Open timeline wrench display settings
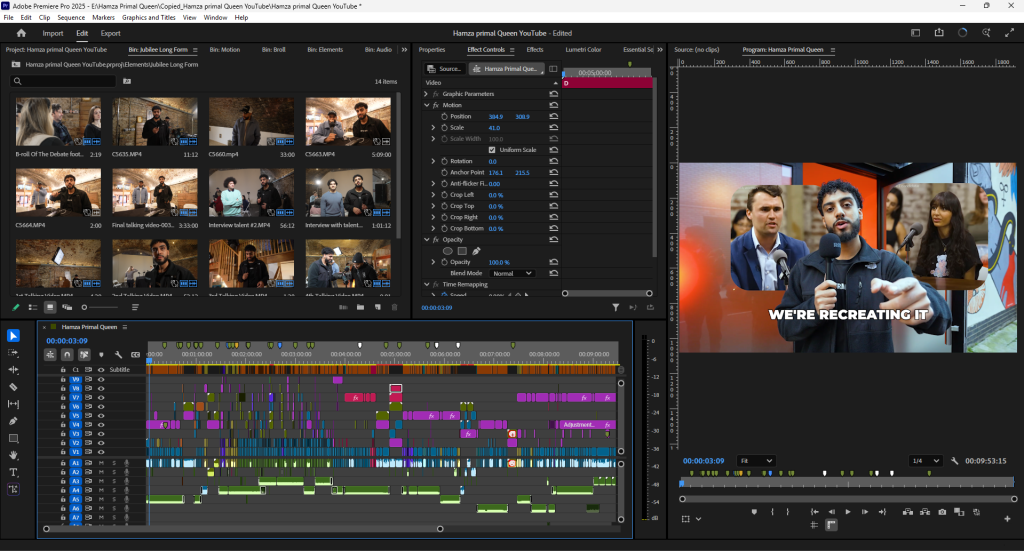This screenshot has width=1024, height=551. click(118, 354)
